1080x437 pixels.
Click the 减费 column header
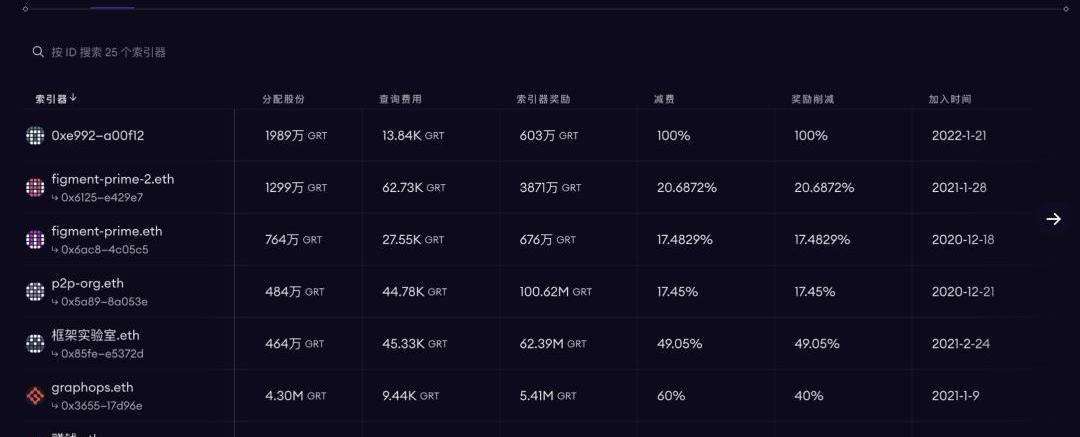coord(664,99)
